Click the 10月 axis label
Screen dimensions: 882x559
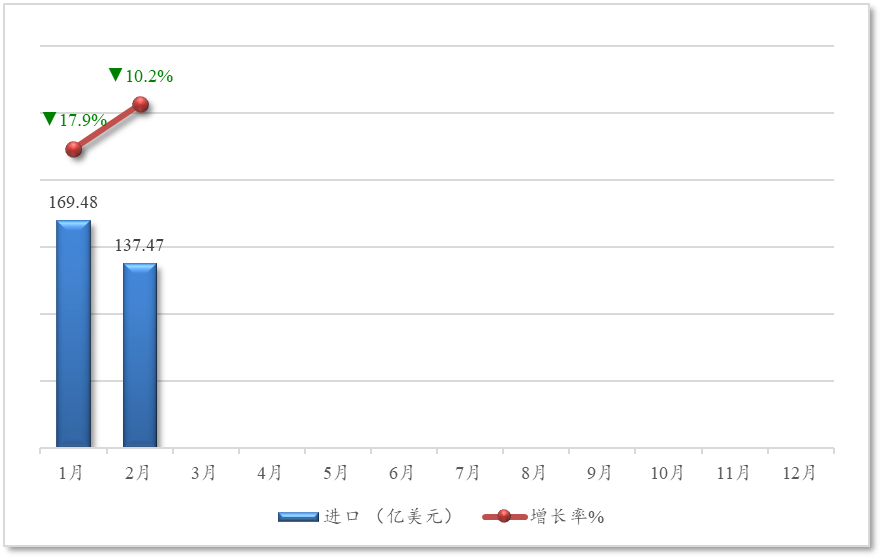click(666, 473)
